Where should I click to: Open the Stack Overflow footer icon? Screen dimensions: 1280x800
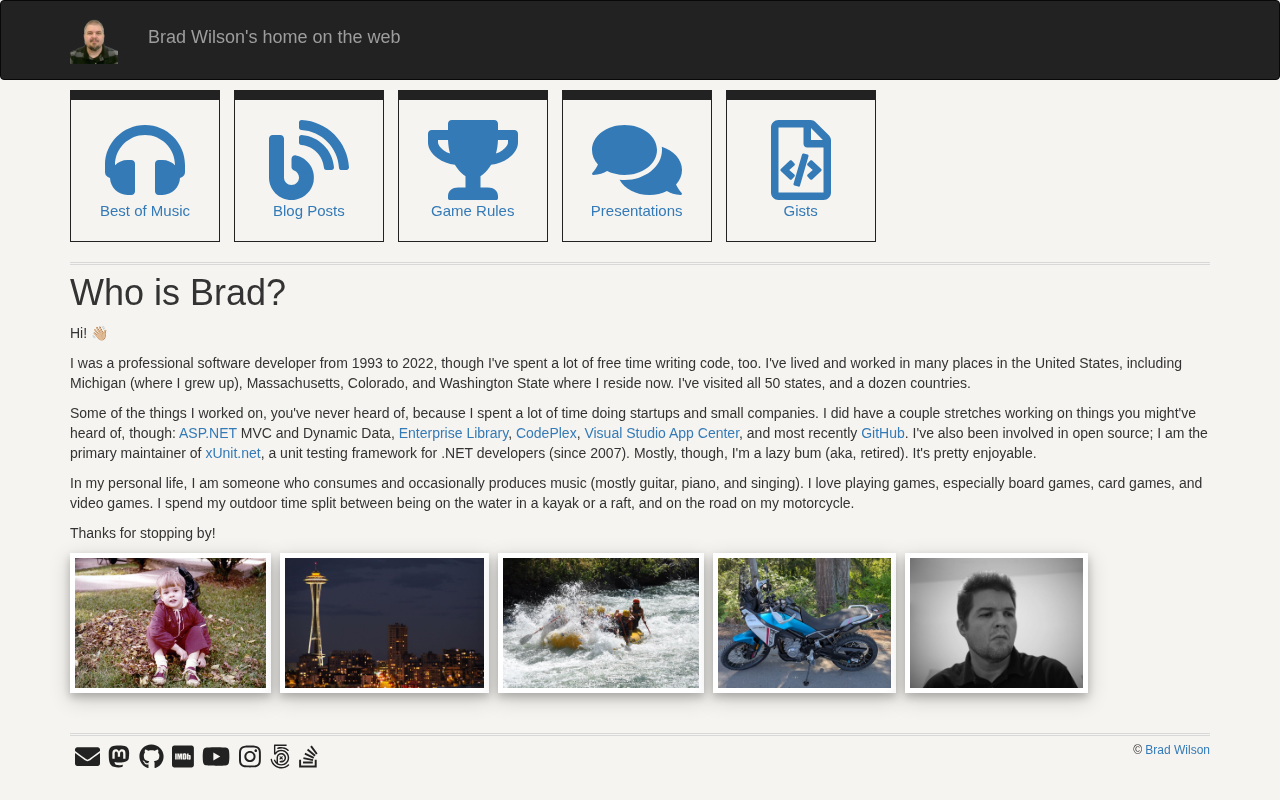308,757
